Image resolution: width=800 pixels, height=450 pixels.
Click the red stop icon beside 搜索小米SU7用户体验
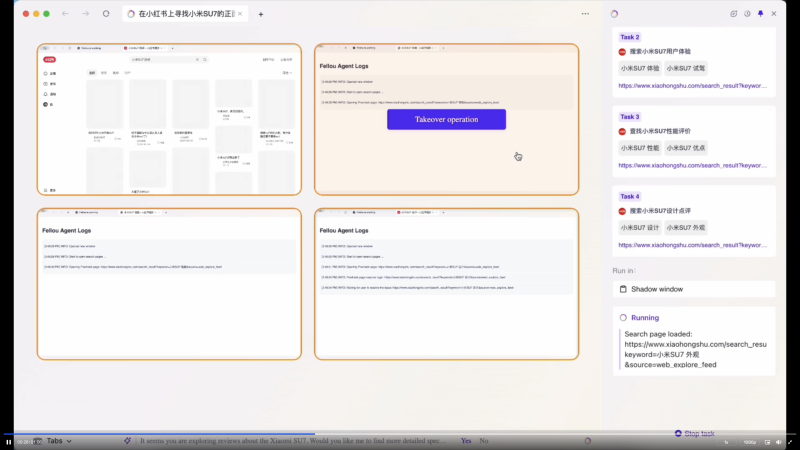click(x=622, y=52)
